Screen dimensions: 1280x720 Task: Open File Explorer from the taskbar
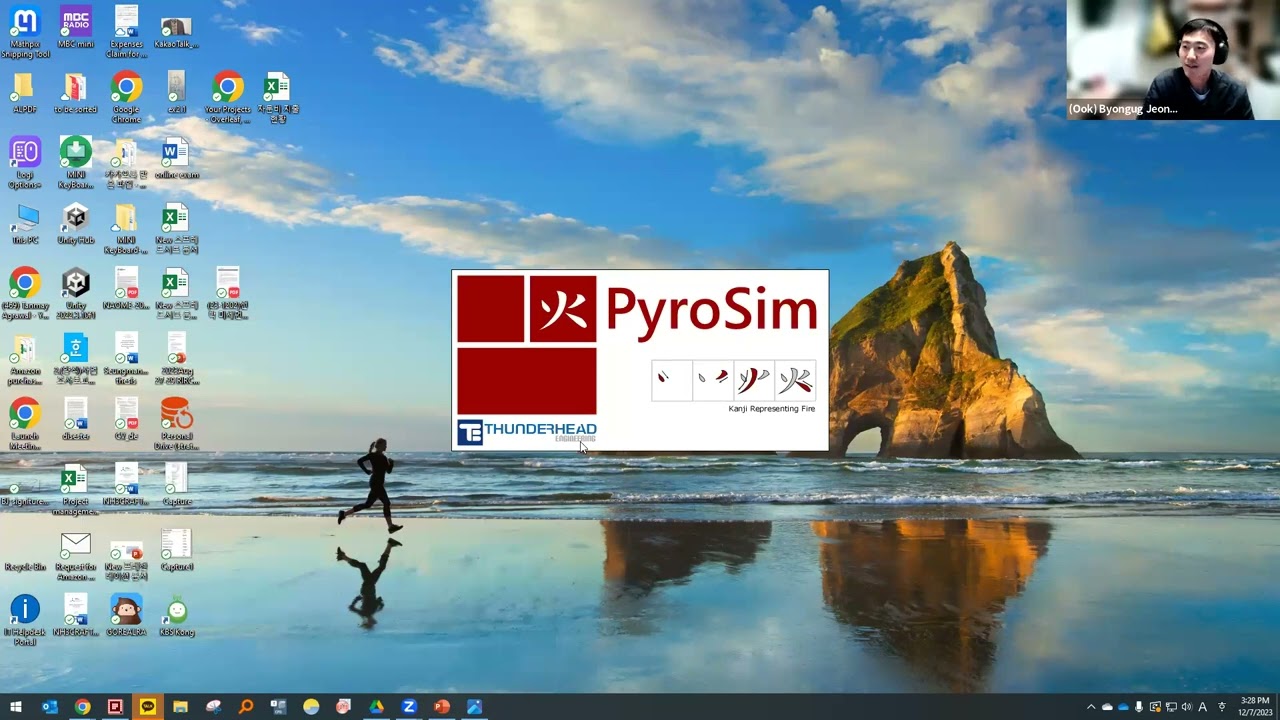point(180,707)
